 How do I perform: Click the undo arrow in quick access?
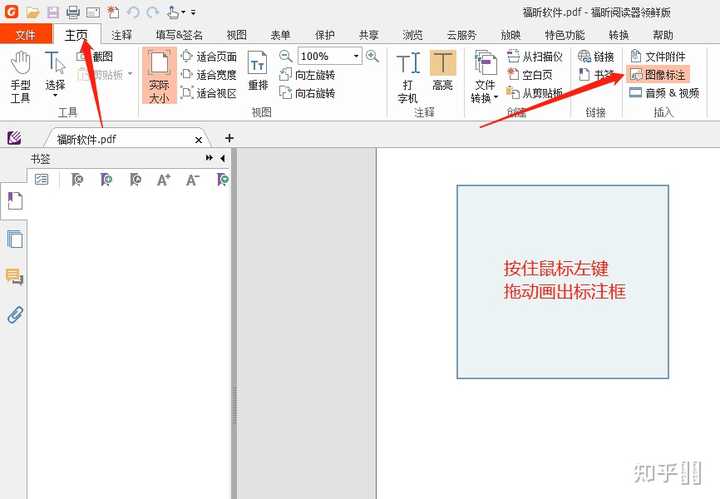click(133, 12)
